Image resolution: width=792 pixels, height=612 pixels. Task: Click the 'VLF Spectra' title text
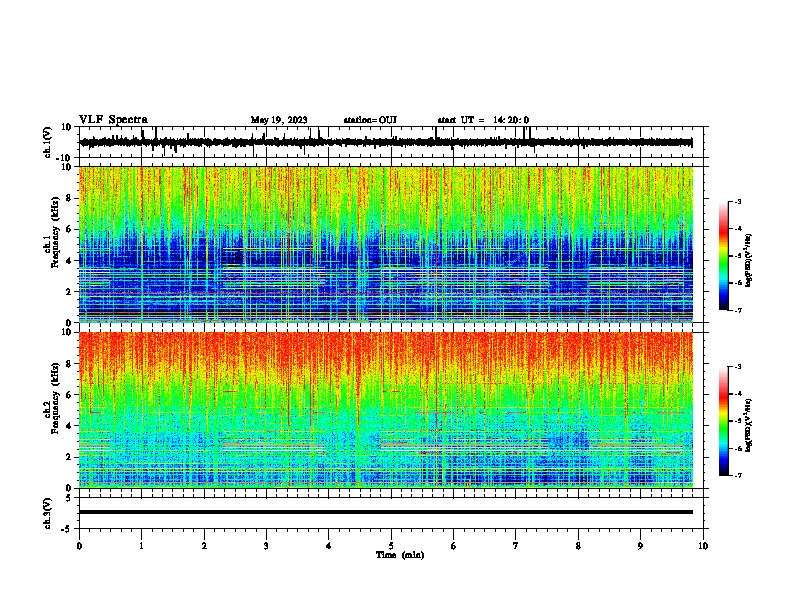[x=113, y=120]
